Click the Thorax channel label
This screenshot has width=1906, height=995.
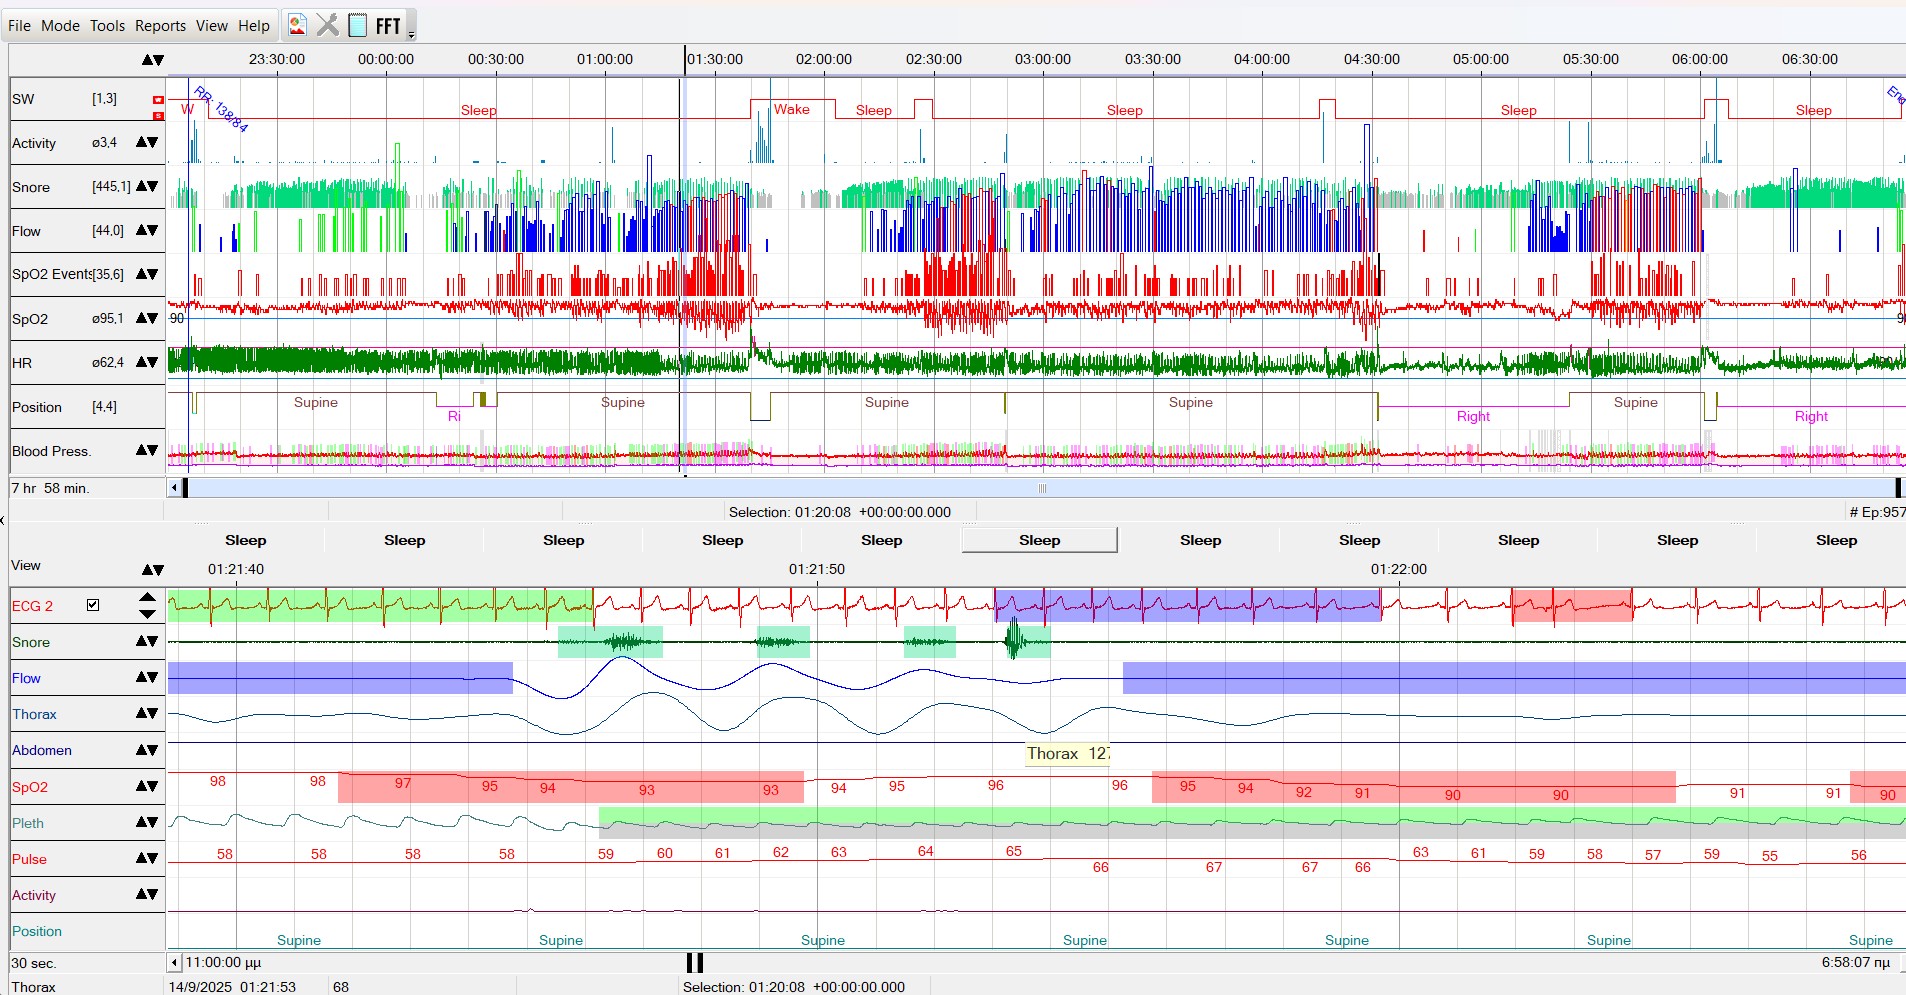pos(34,714)
